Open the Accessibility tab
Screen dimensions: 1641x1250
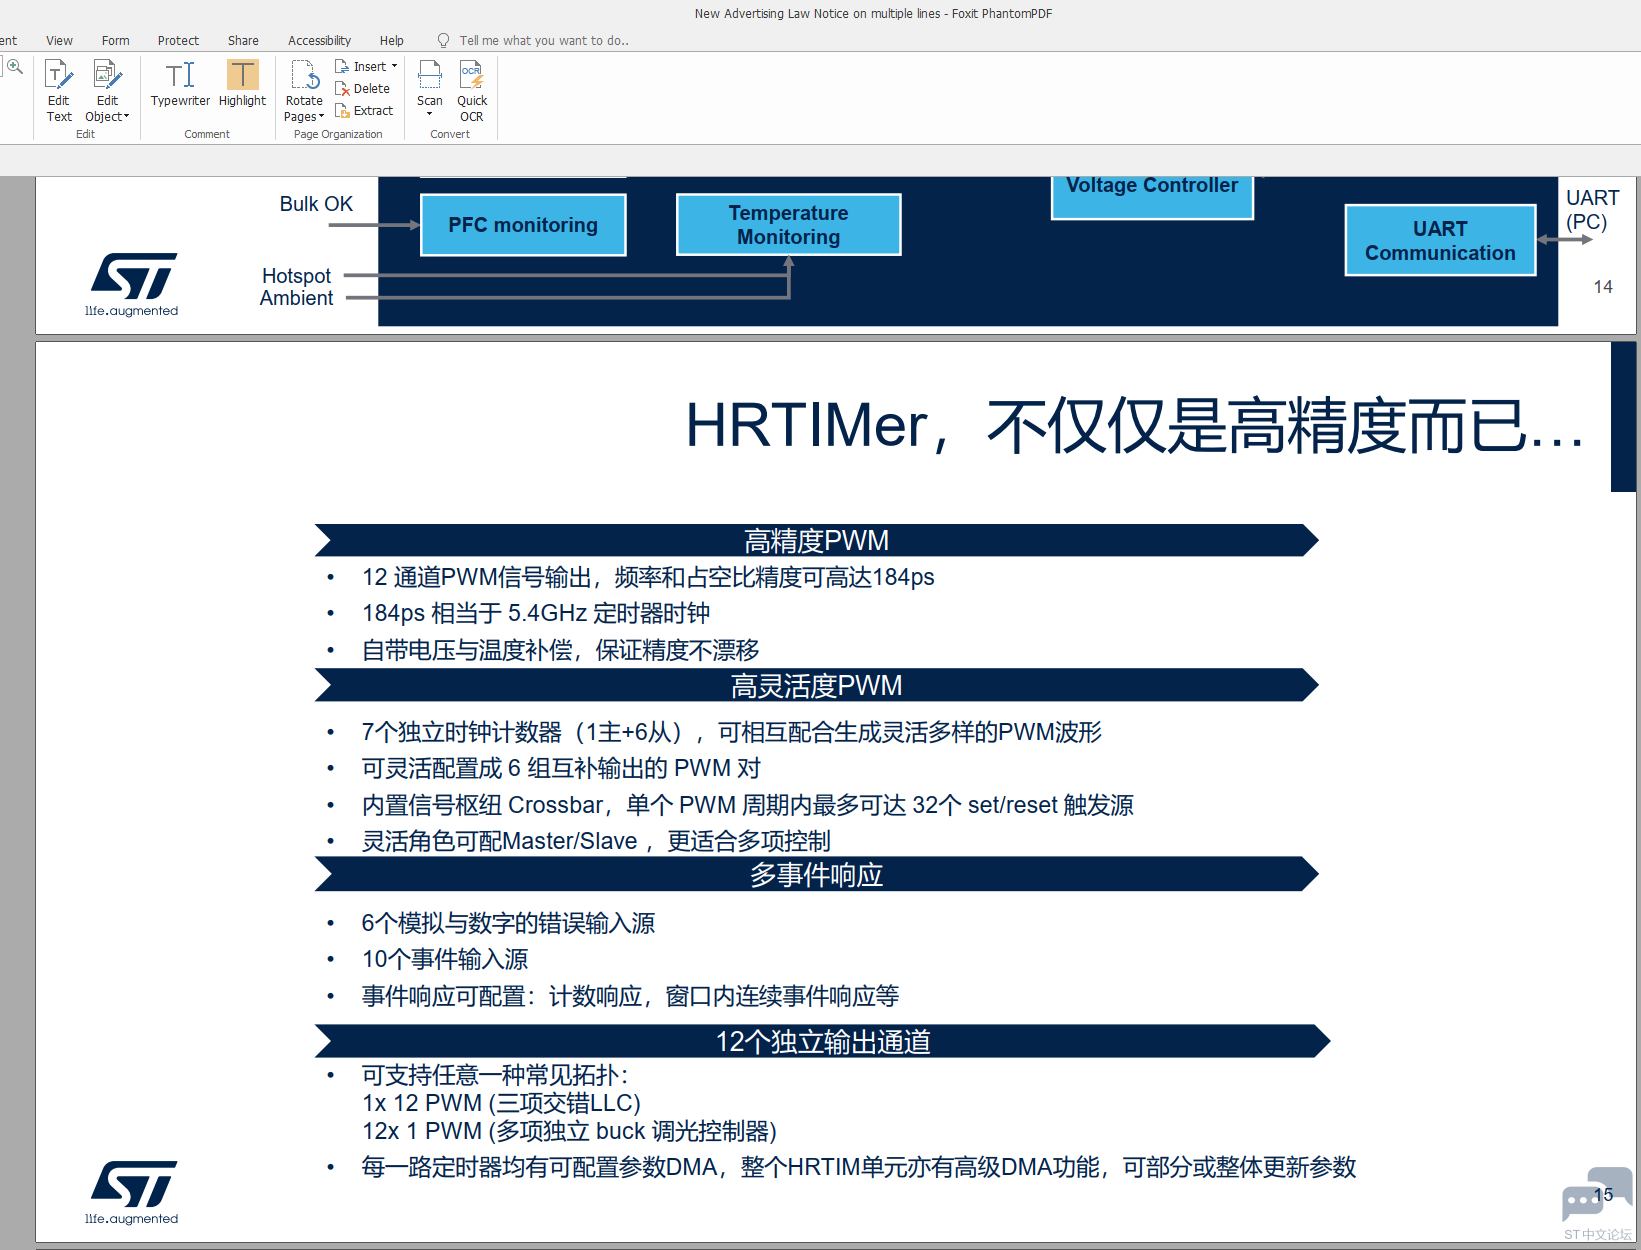coord(319,41)
